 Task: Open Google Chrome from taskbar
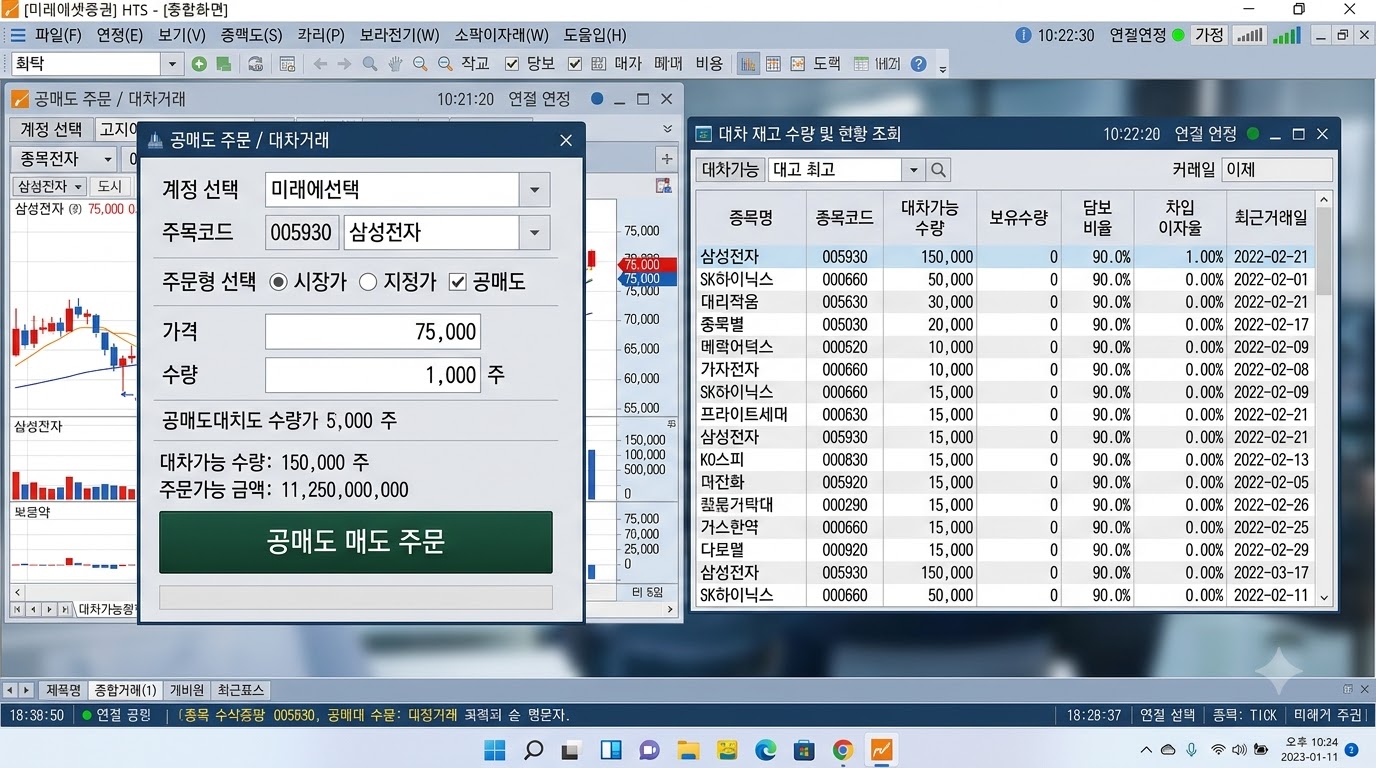coord(843,750)
